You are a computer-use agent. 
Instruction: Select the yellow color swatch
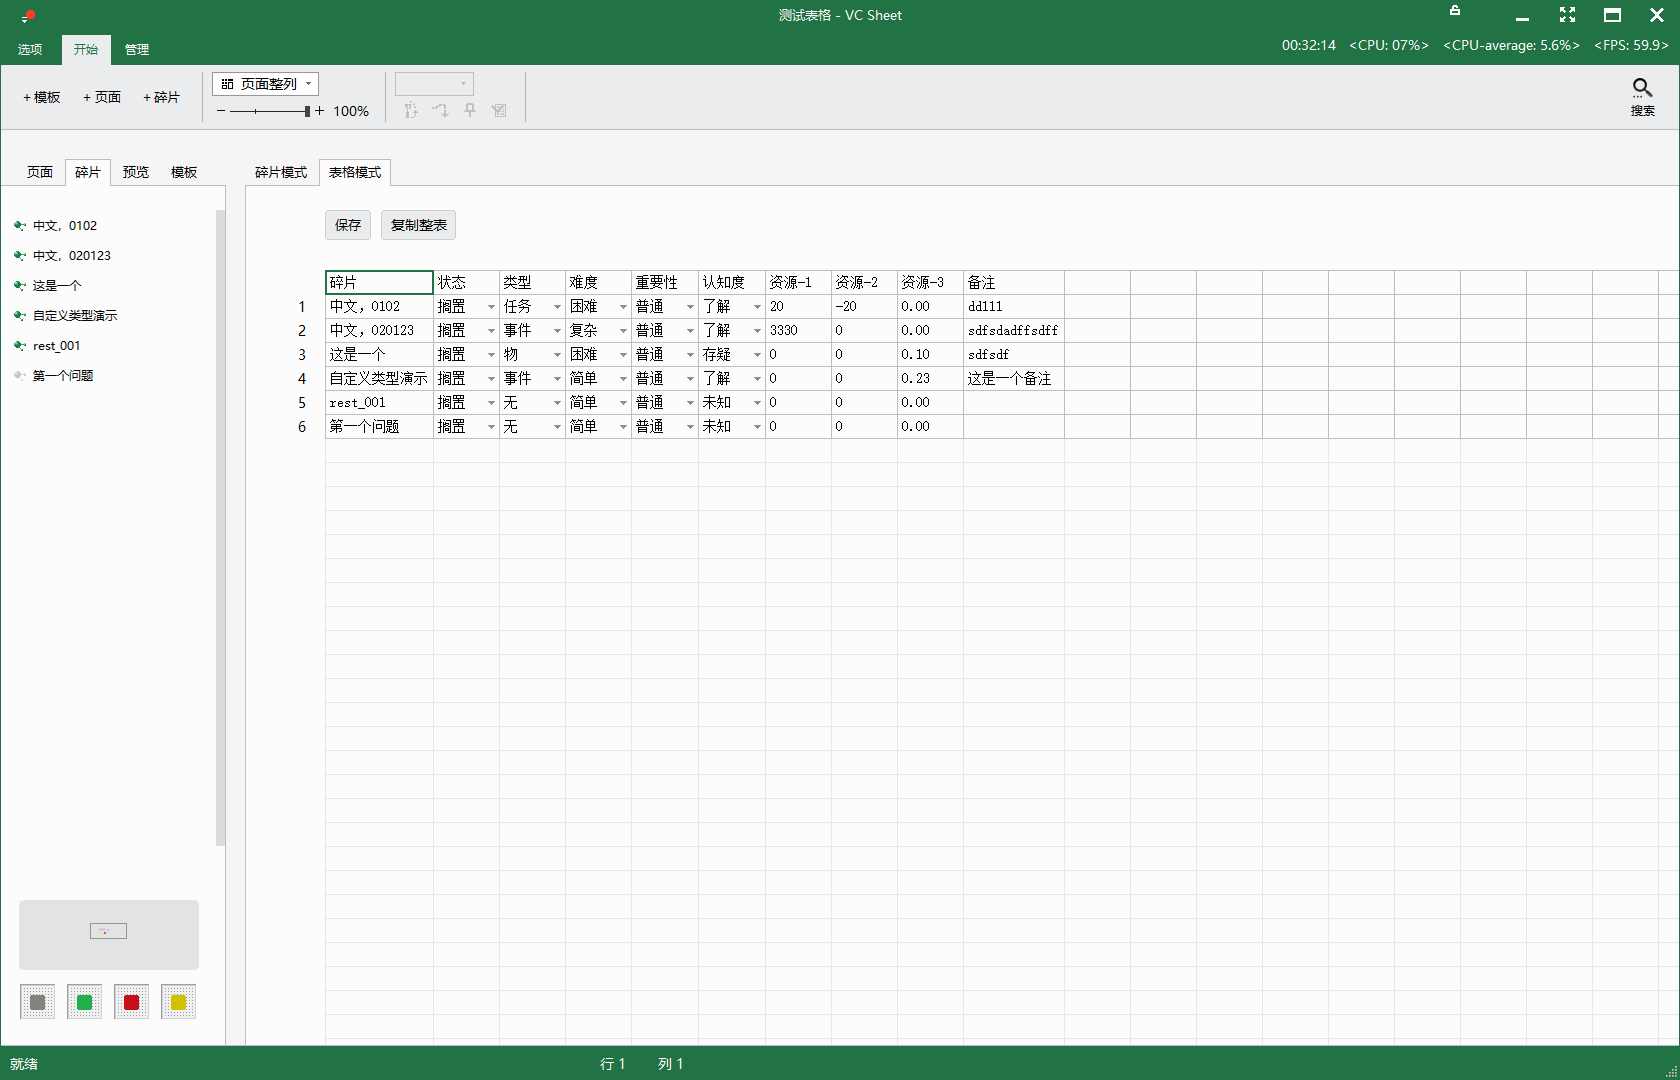(178, 1002)
